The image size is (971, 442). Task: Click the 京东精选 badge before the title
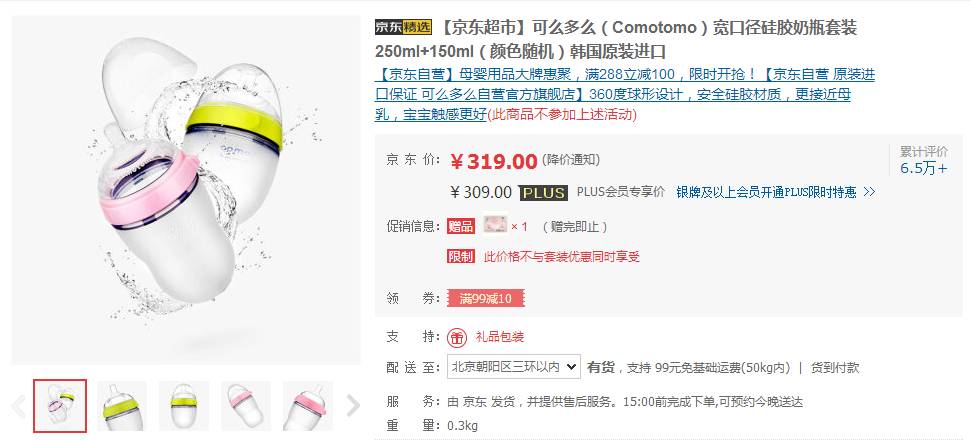click(x=403, y=27)
